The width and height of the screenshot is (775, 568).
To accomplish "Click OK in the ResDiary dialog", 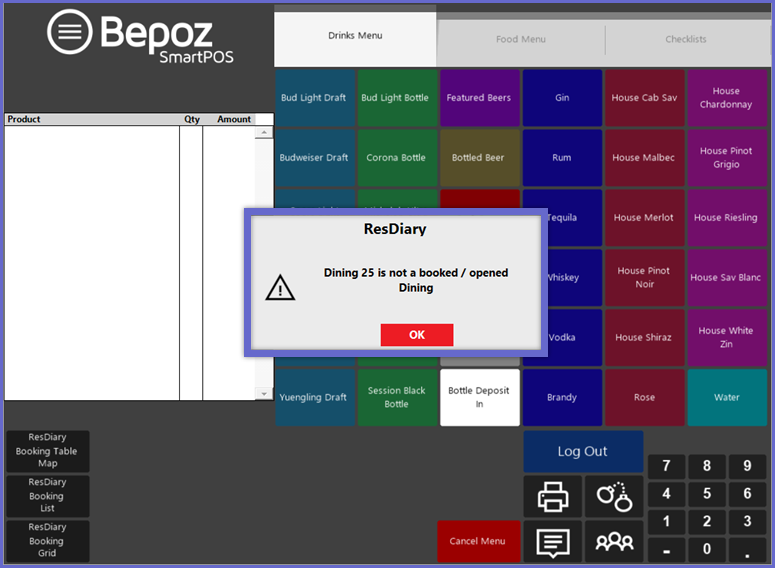I will 417,335.
